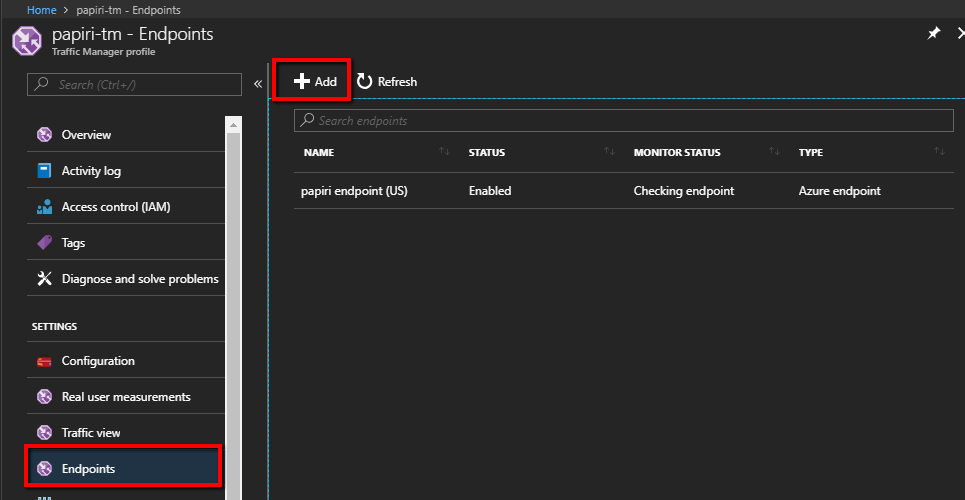Screen dimensions: 965x500
Task: Click sort arrows beside STATUS column
Action: pyautogui.click(x=609, y=151)
